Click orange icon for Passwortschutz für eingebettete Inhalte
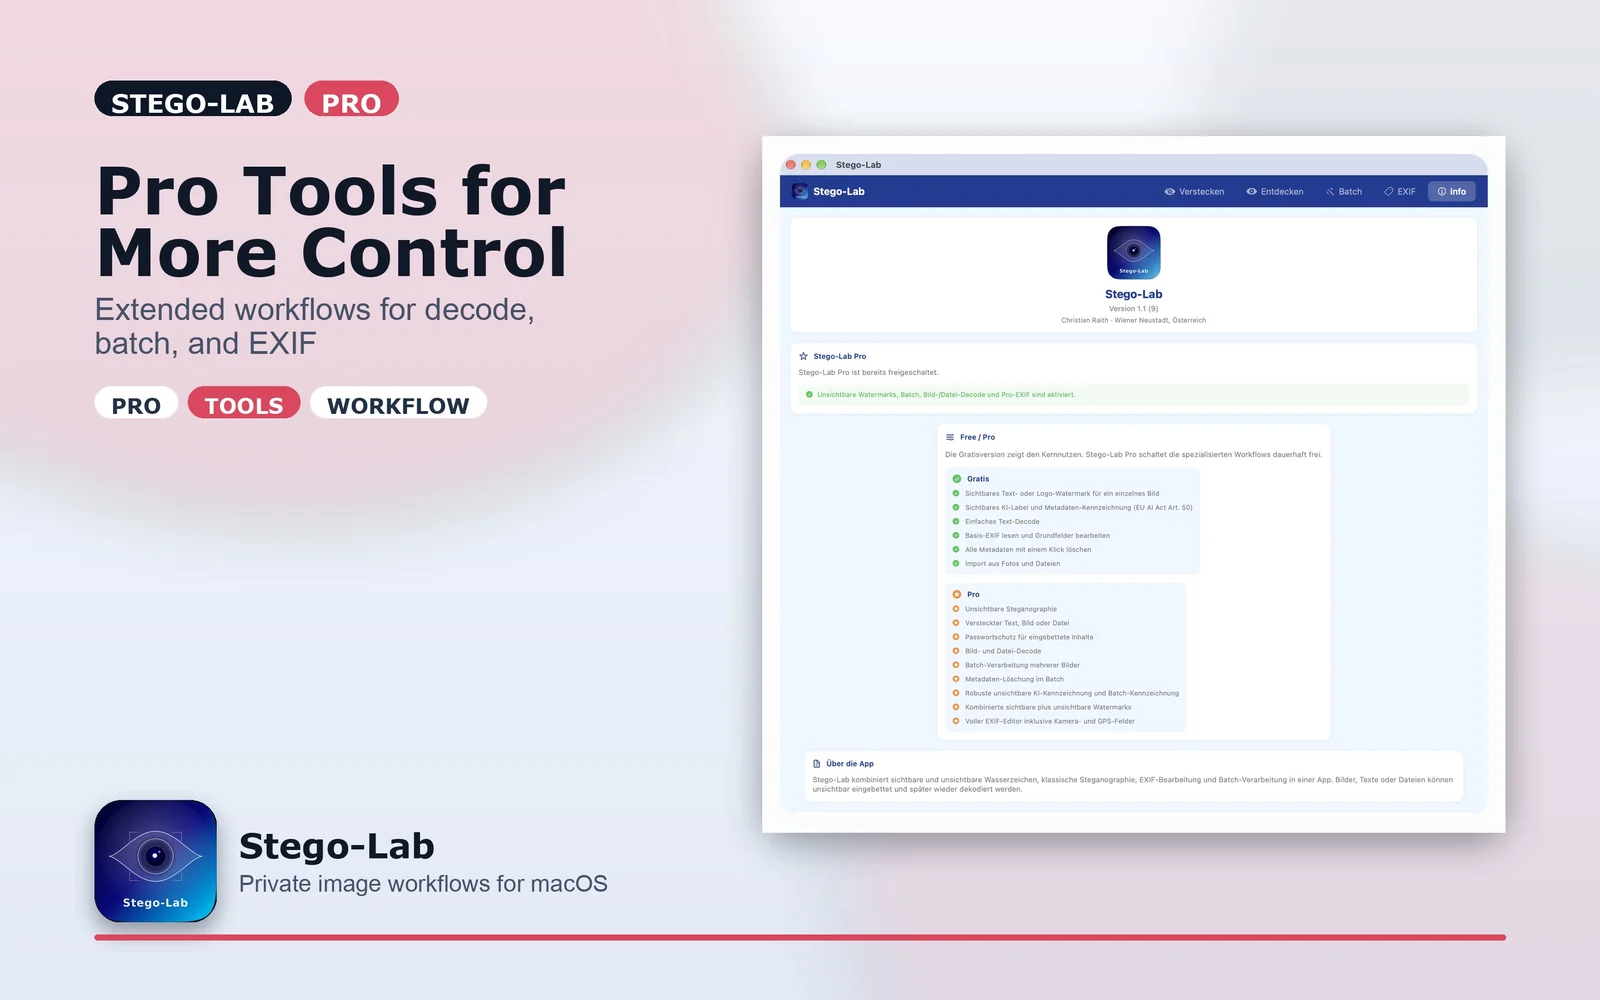This screenshot has width=1600, height=1000. pyautogui.click(x=956, y=637)
